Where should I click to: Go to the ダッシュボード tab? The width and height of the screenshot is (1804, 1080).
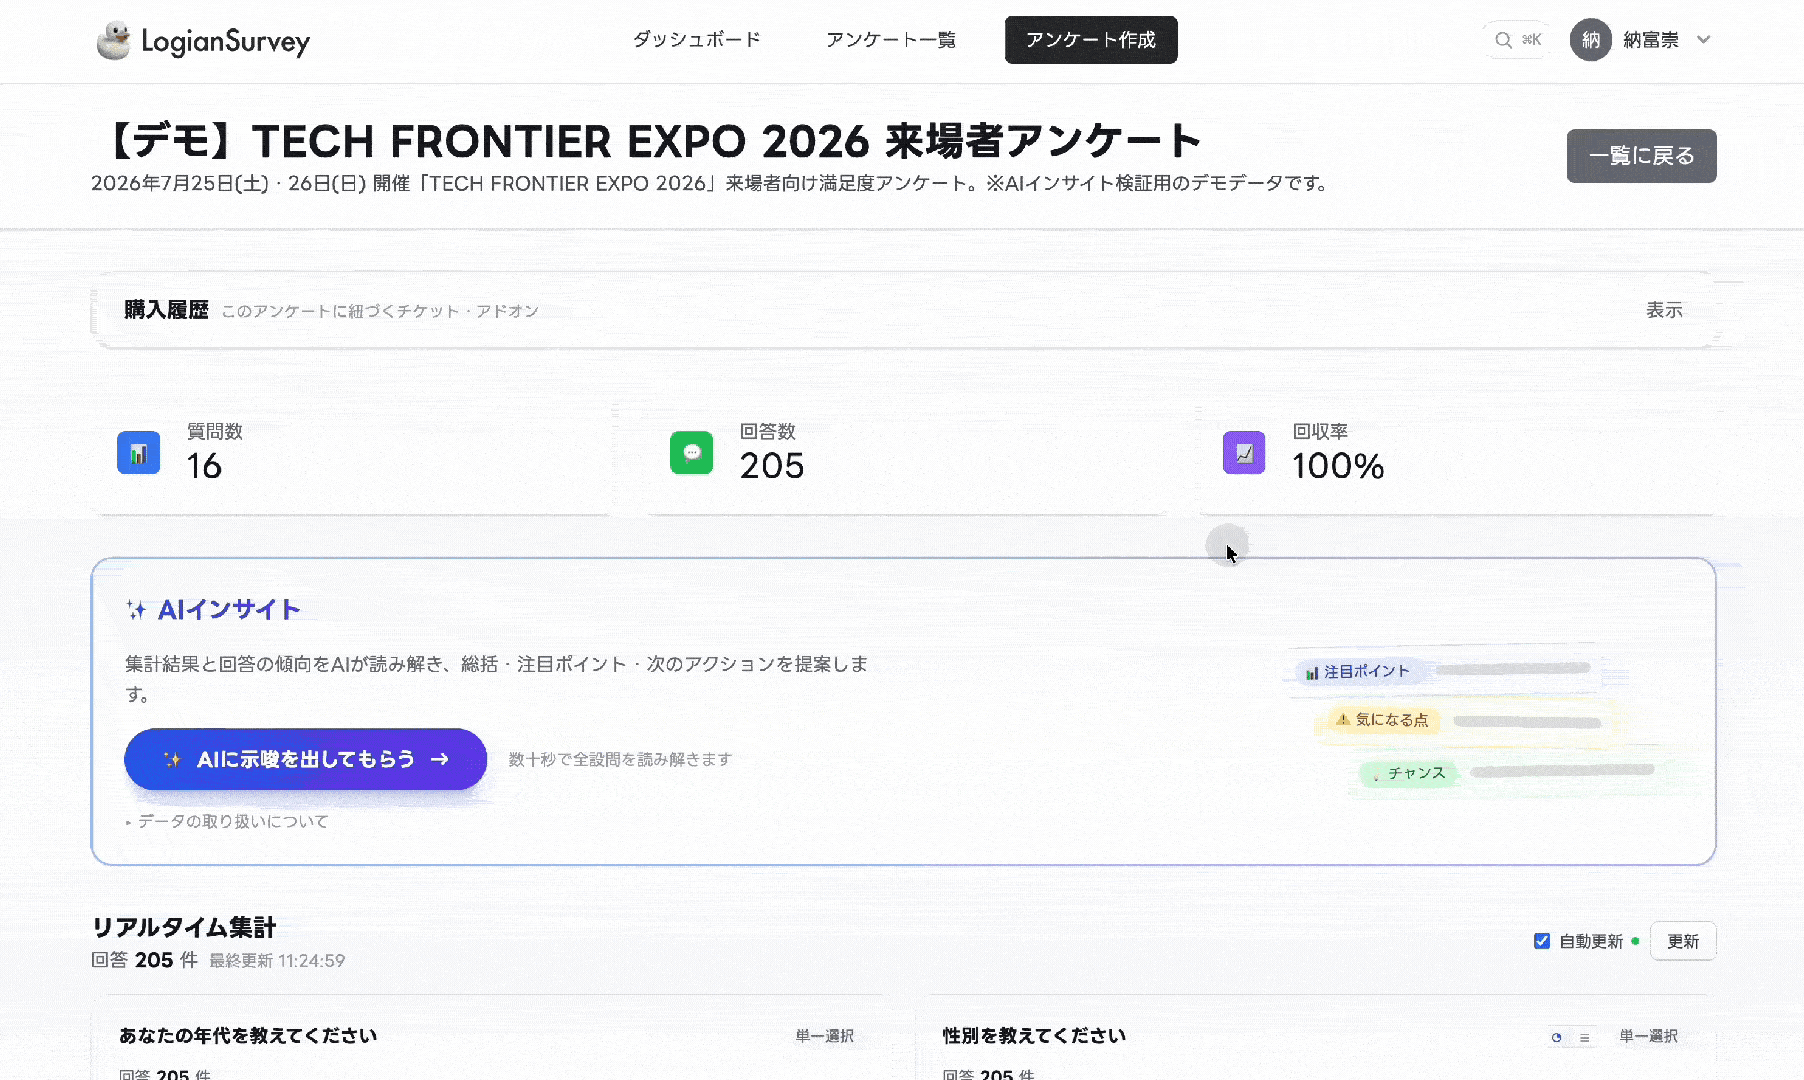coord(697,40)
